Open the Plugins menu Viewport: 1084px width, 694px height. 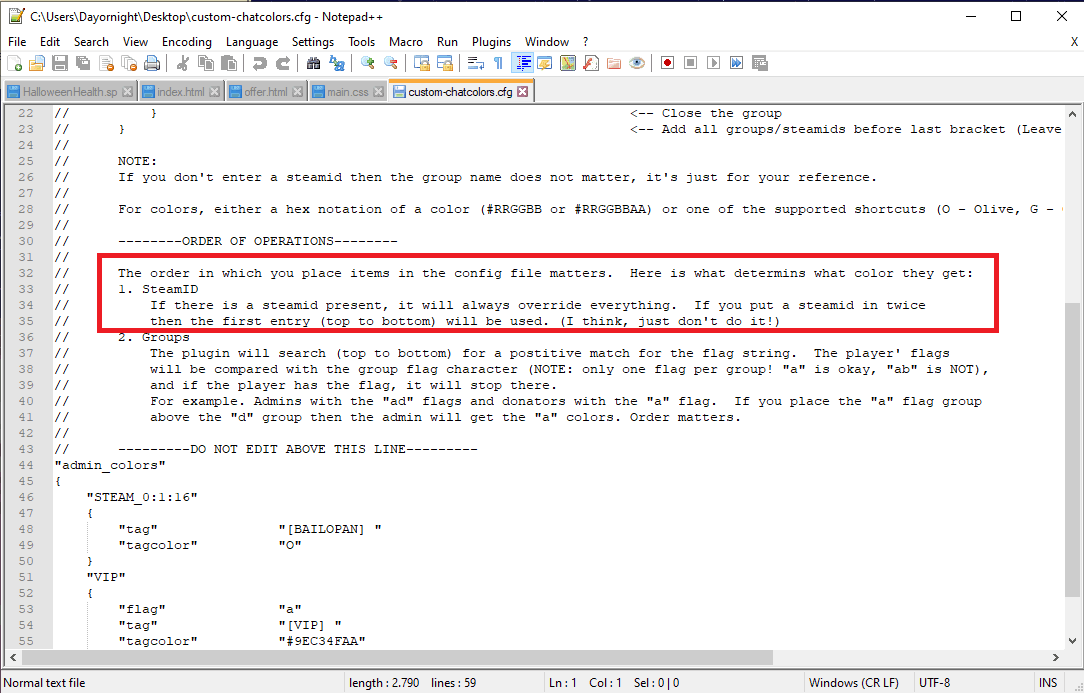click(491, 42)
